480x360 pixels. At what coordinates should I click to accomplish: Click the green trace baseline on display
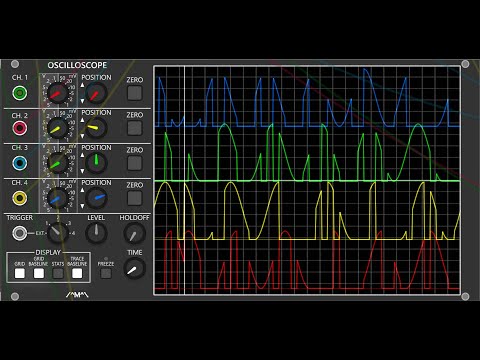point(307,181)
